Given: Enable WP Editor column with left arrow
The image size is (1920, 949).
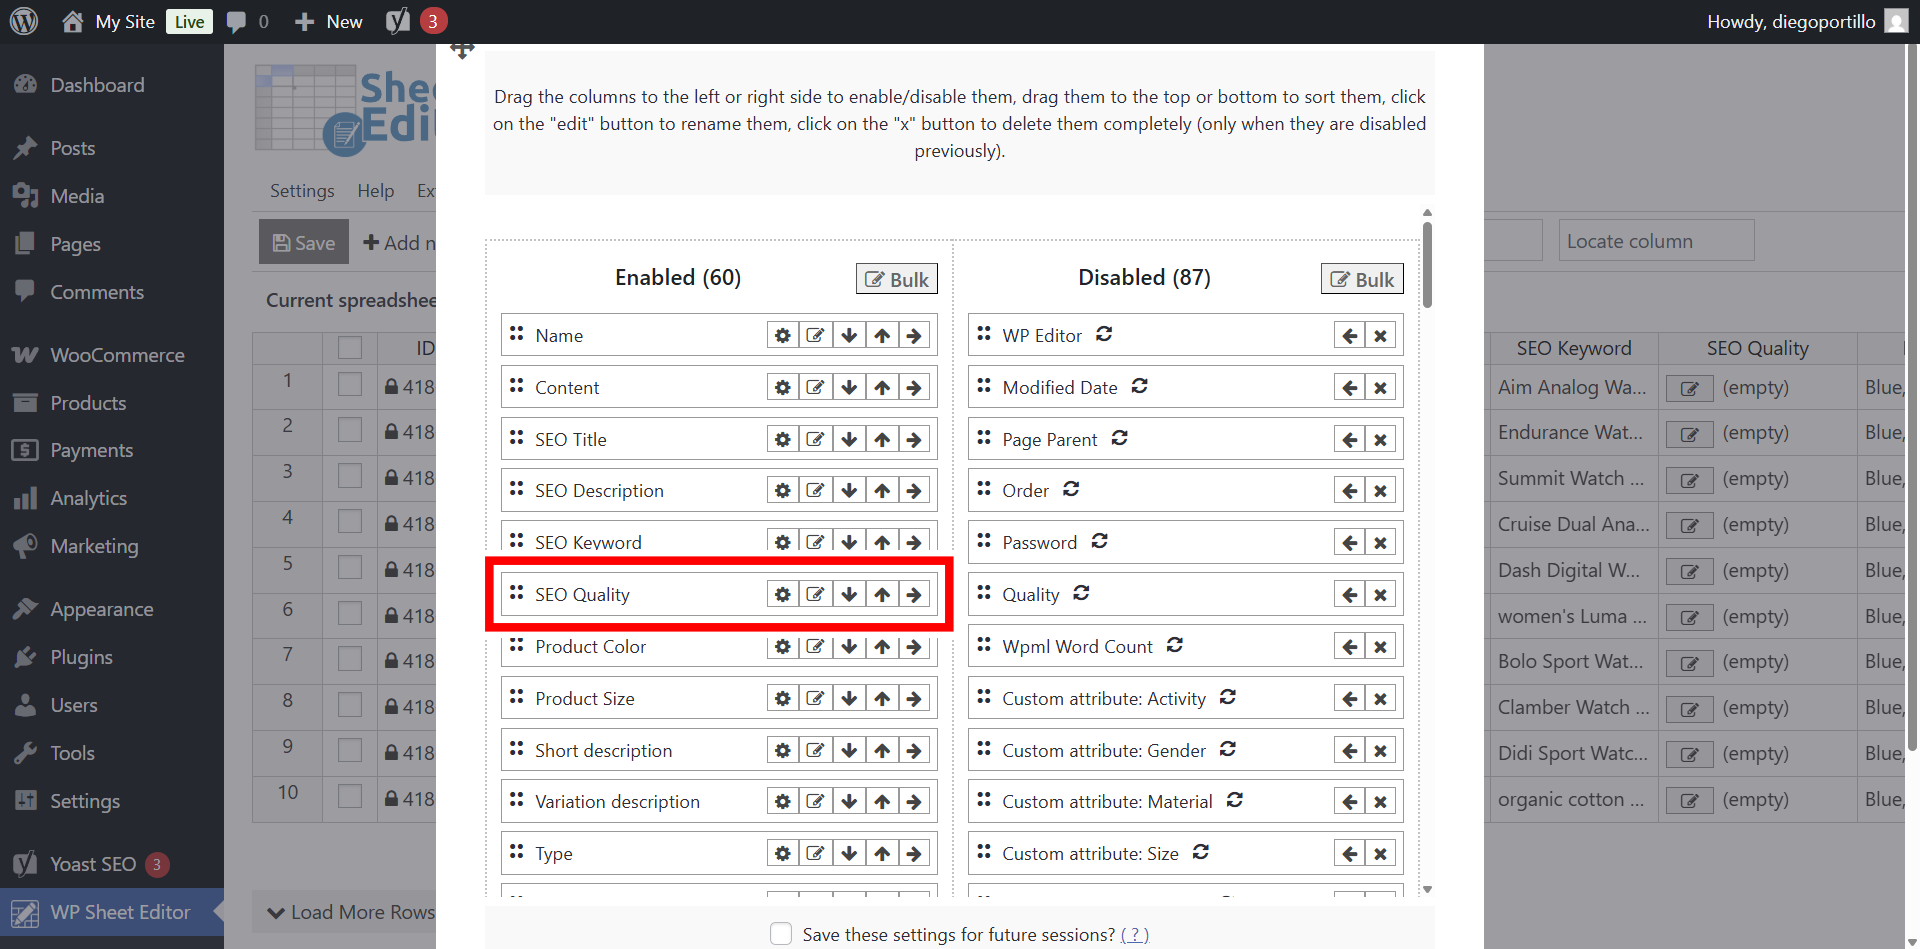Looking at the screenshot, I should [x=1350, y=336].
